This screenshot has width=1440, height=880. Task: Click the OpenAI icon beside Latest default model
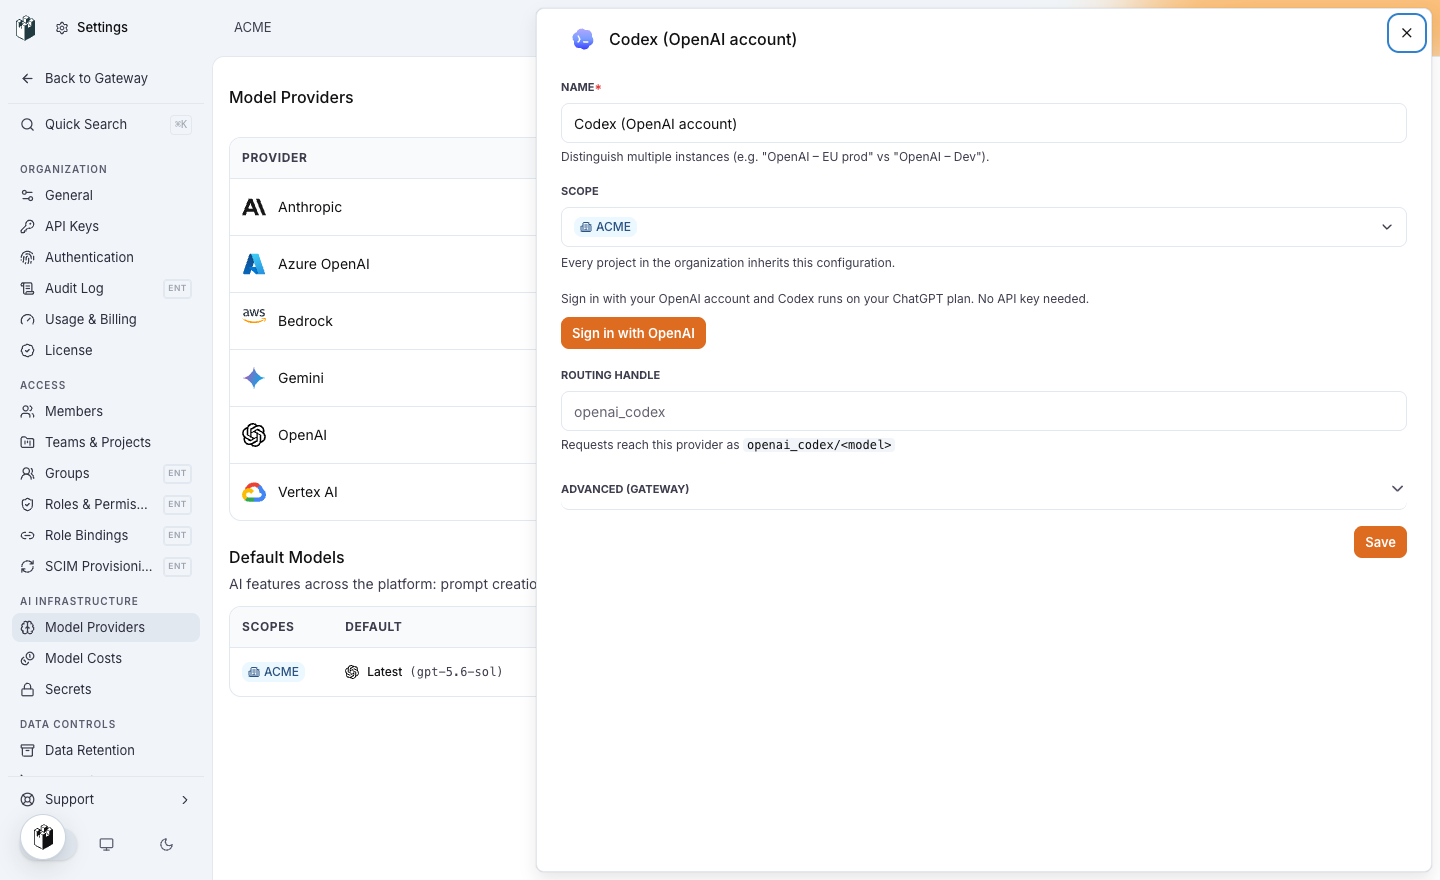pos(352,672)
